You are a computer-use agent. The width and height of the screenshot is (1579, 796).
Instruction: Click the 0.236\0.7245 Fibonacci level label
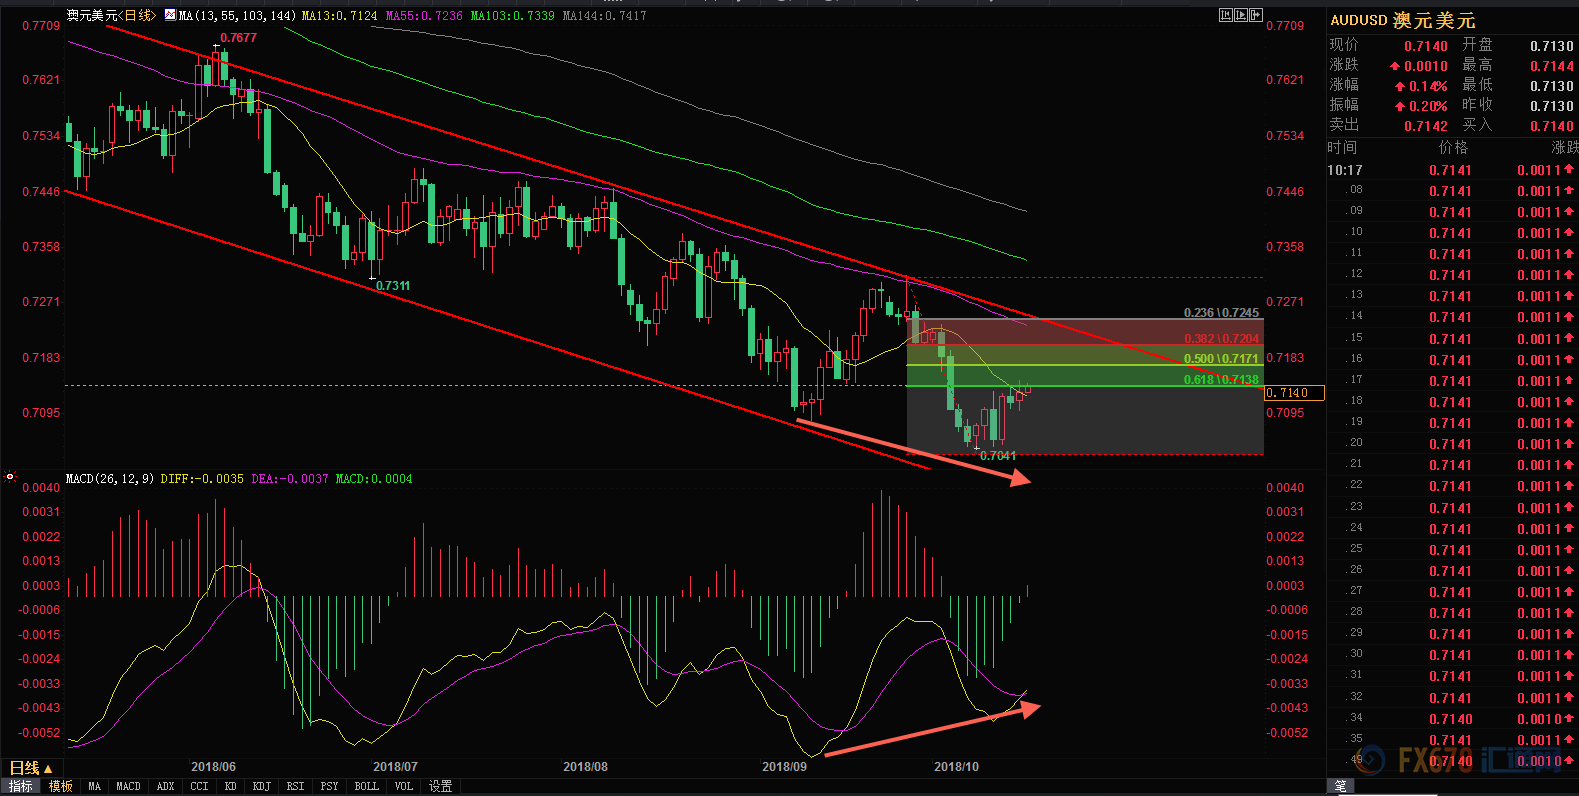click(1221, 313)
